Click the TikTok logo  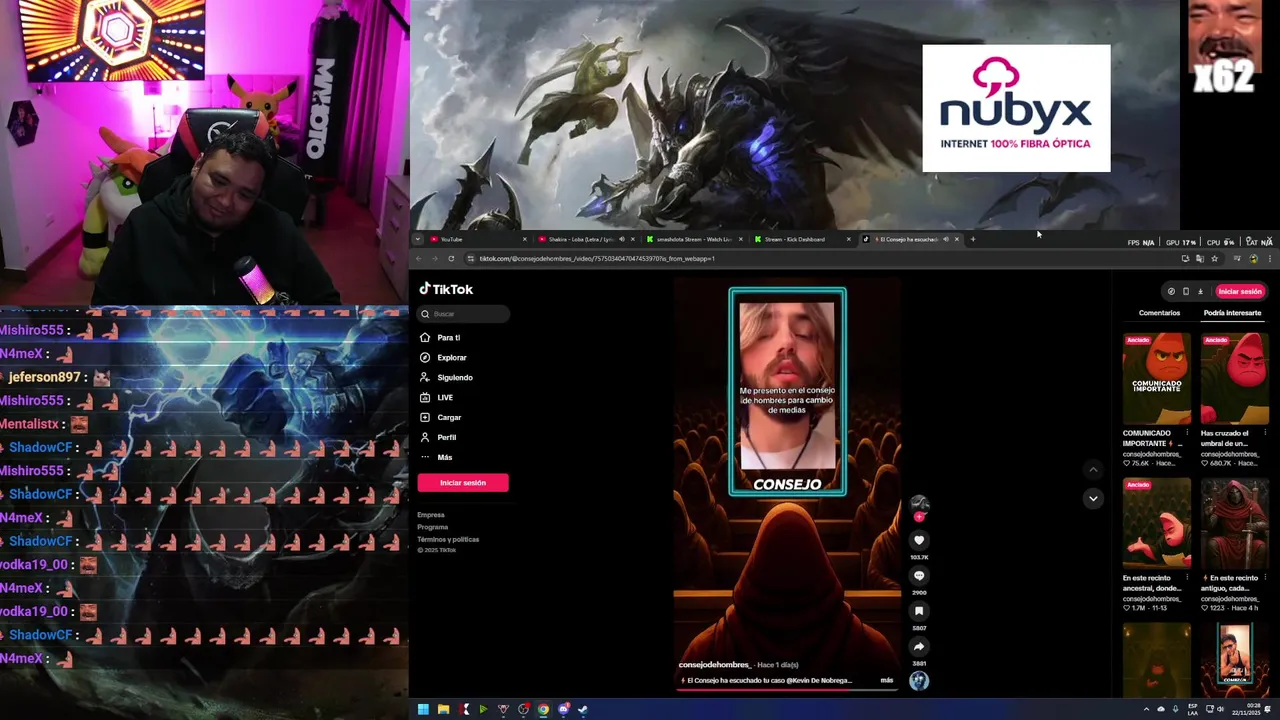coord(446,289)
